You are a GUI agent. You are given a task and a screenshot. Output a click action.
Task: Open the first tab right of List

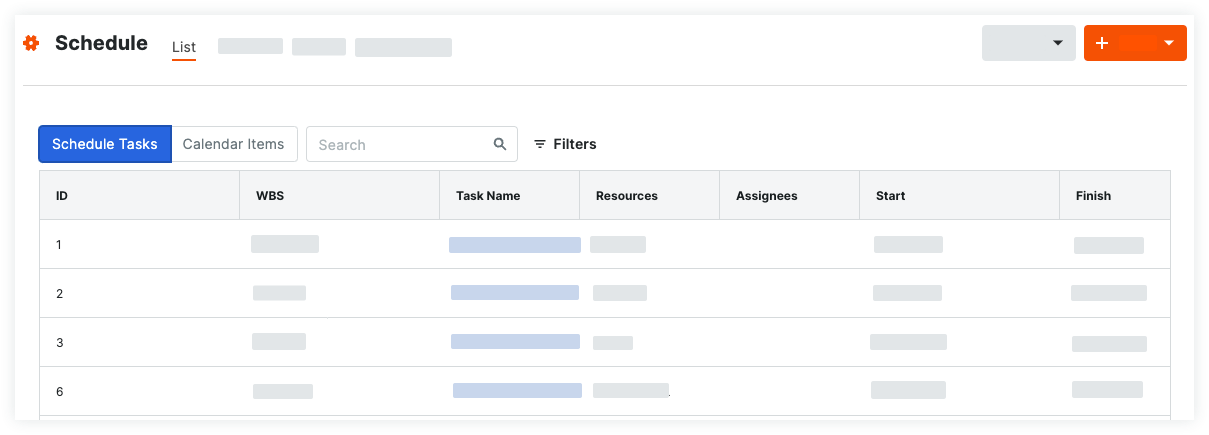point(250,47)
